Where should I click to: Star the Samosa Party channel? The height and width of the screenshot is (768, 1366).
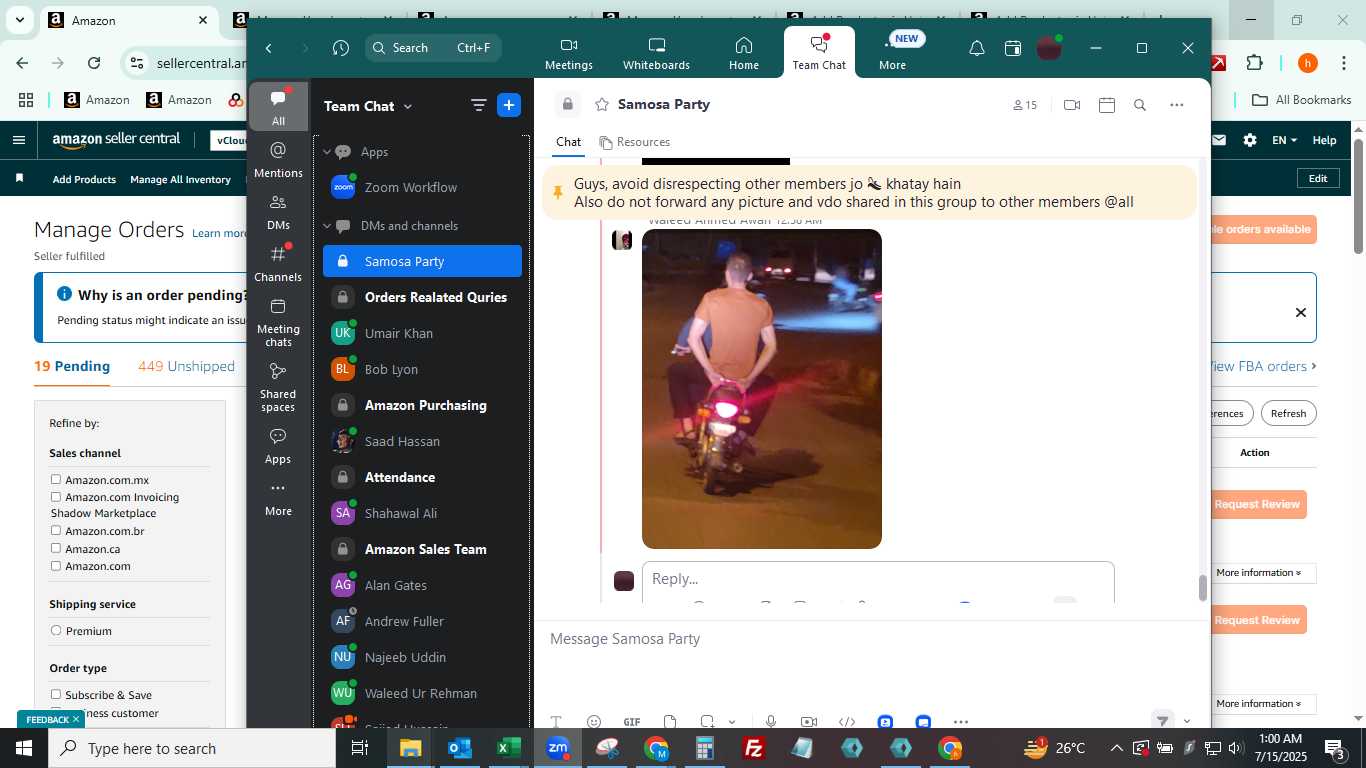pyautogui.click(x=602, y=104)
